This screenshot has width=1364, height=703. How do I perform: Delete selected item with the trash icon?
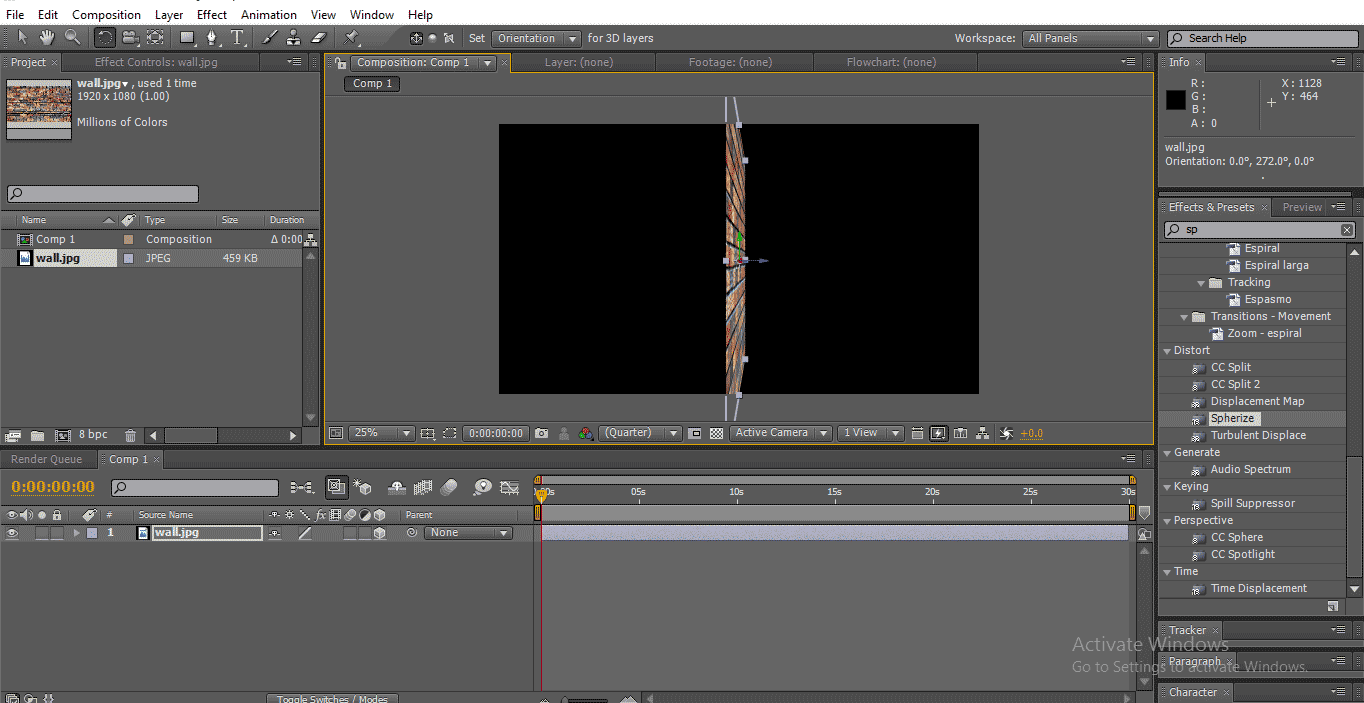coord(130,435)
